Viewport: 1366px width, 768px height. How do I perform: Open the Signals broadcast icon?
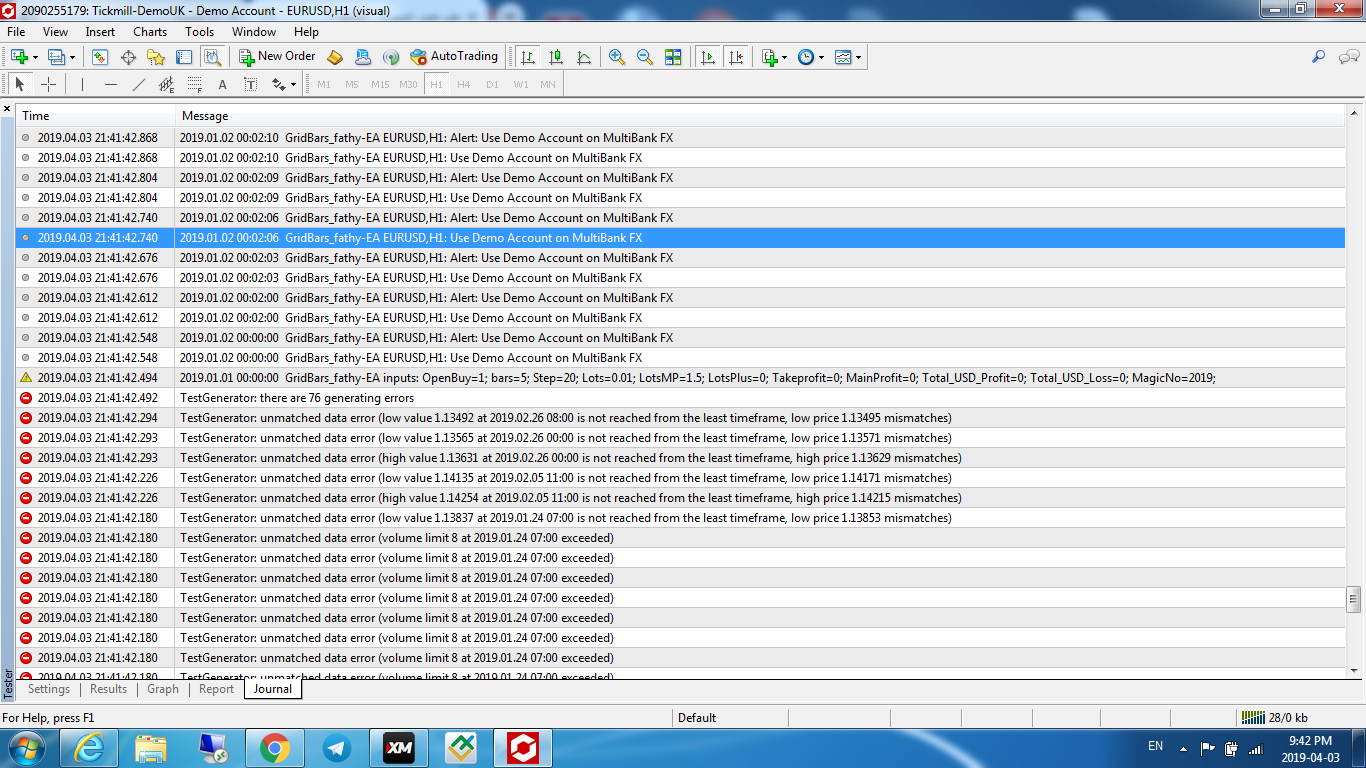(391, 57)
